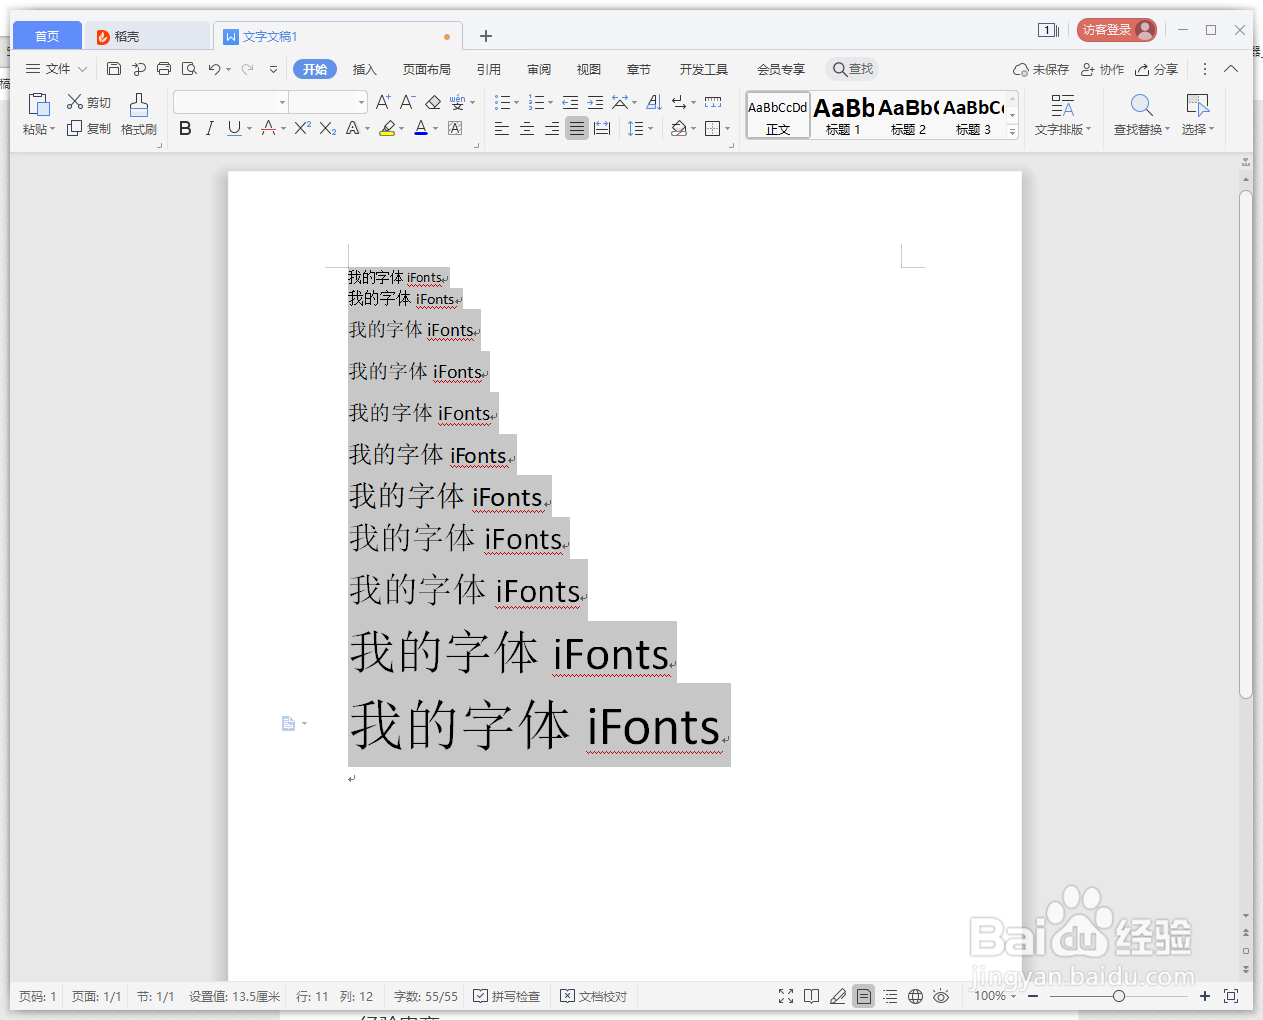Click the Increase Indent icon
The width and height of the screenshot is (1263, 1020).
coord(595,102)
